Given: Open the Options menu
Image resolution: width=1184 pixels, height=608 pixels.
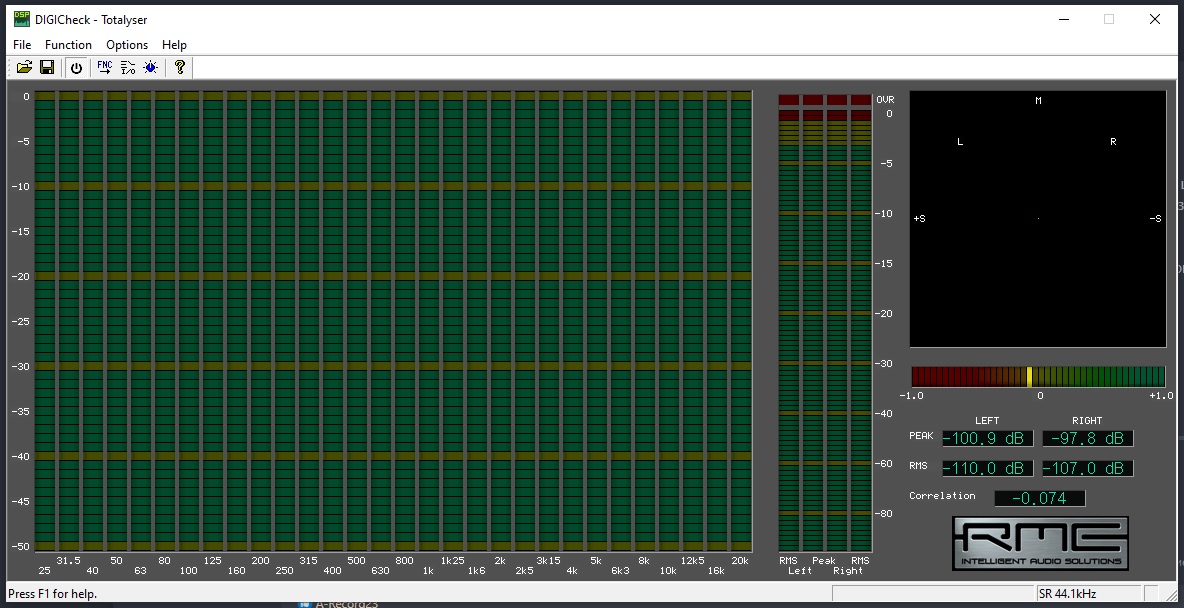Looking at the screenshot, I should click(x=127, y=45).
